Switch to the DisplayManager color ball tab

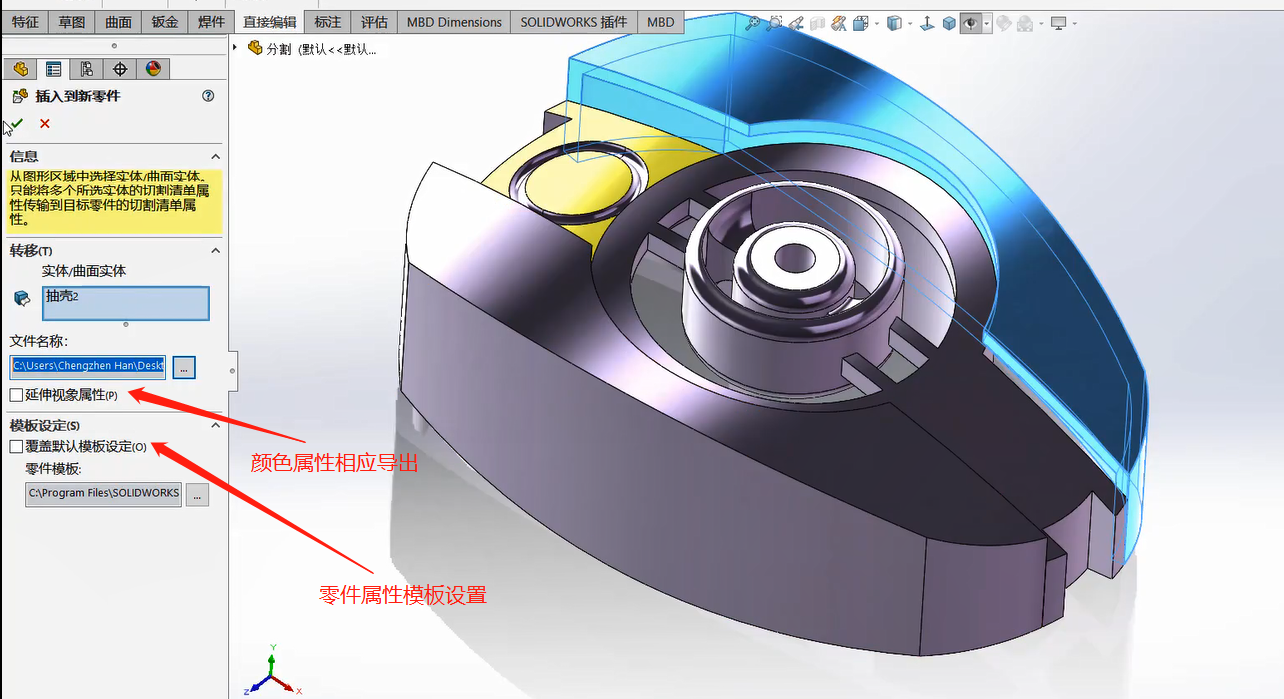[x=153, y=68]
